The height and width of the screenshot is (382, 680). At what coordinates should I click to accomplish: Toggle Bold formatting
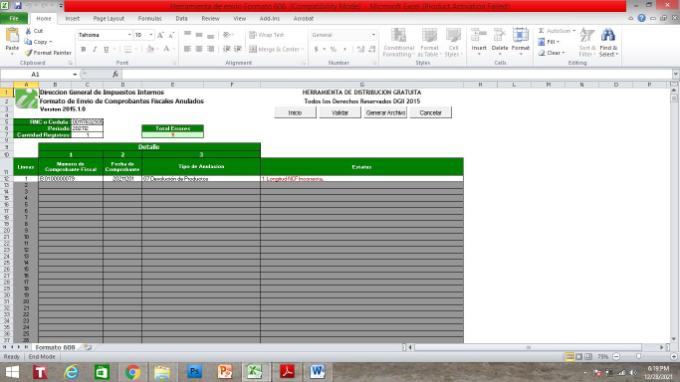point(83,49)
